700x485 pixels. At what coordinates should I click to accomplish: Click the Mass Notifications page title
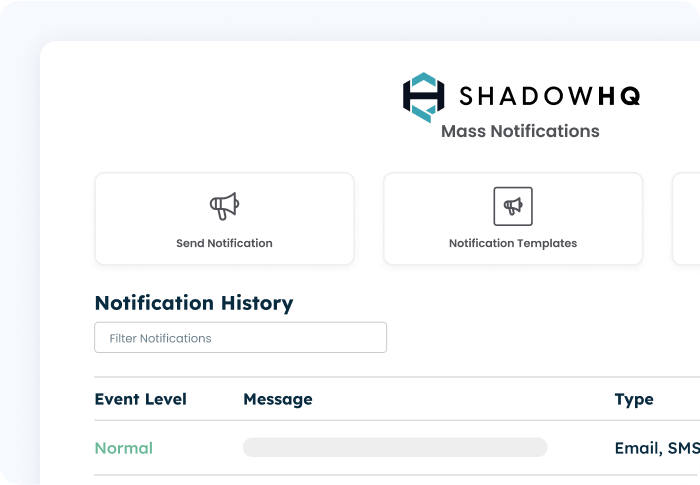[x=520, y=131]
